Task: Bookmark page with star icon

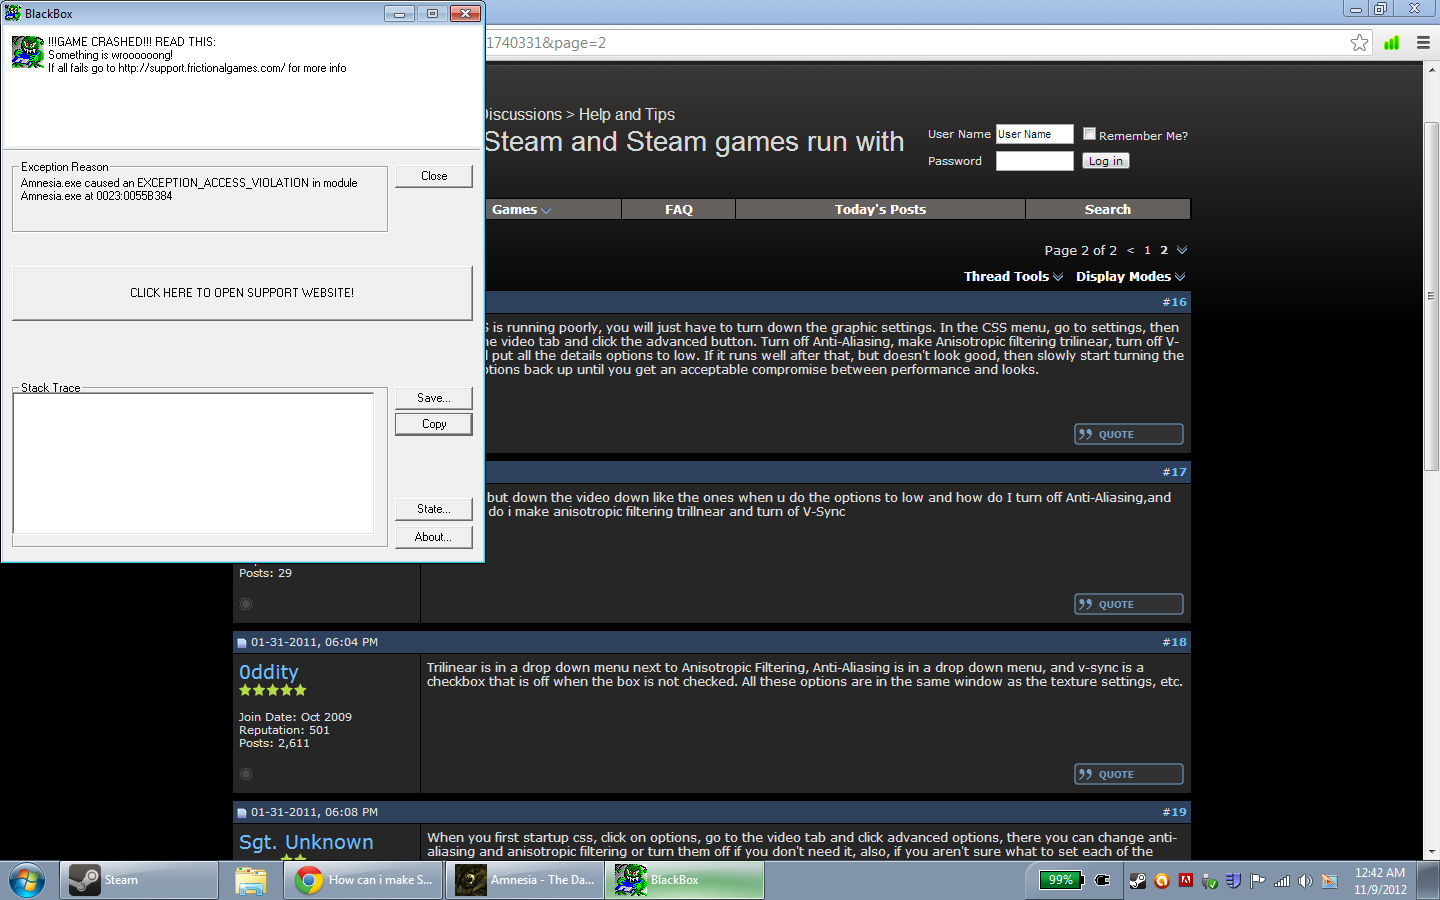Action: pos(1359,42)
